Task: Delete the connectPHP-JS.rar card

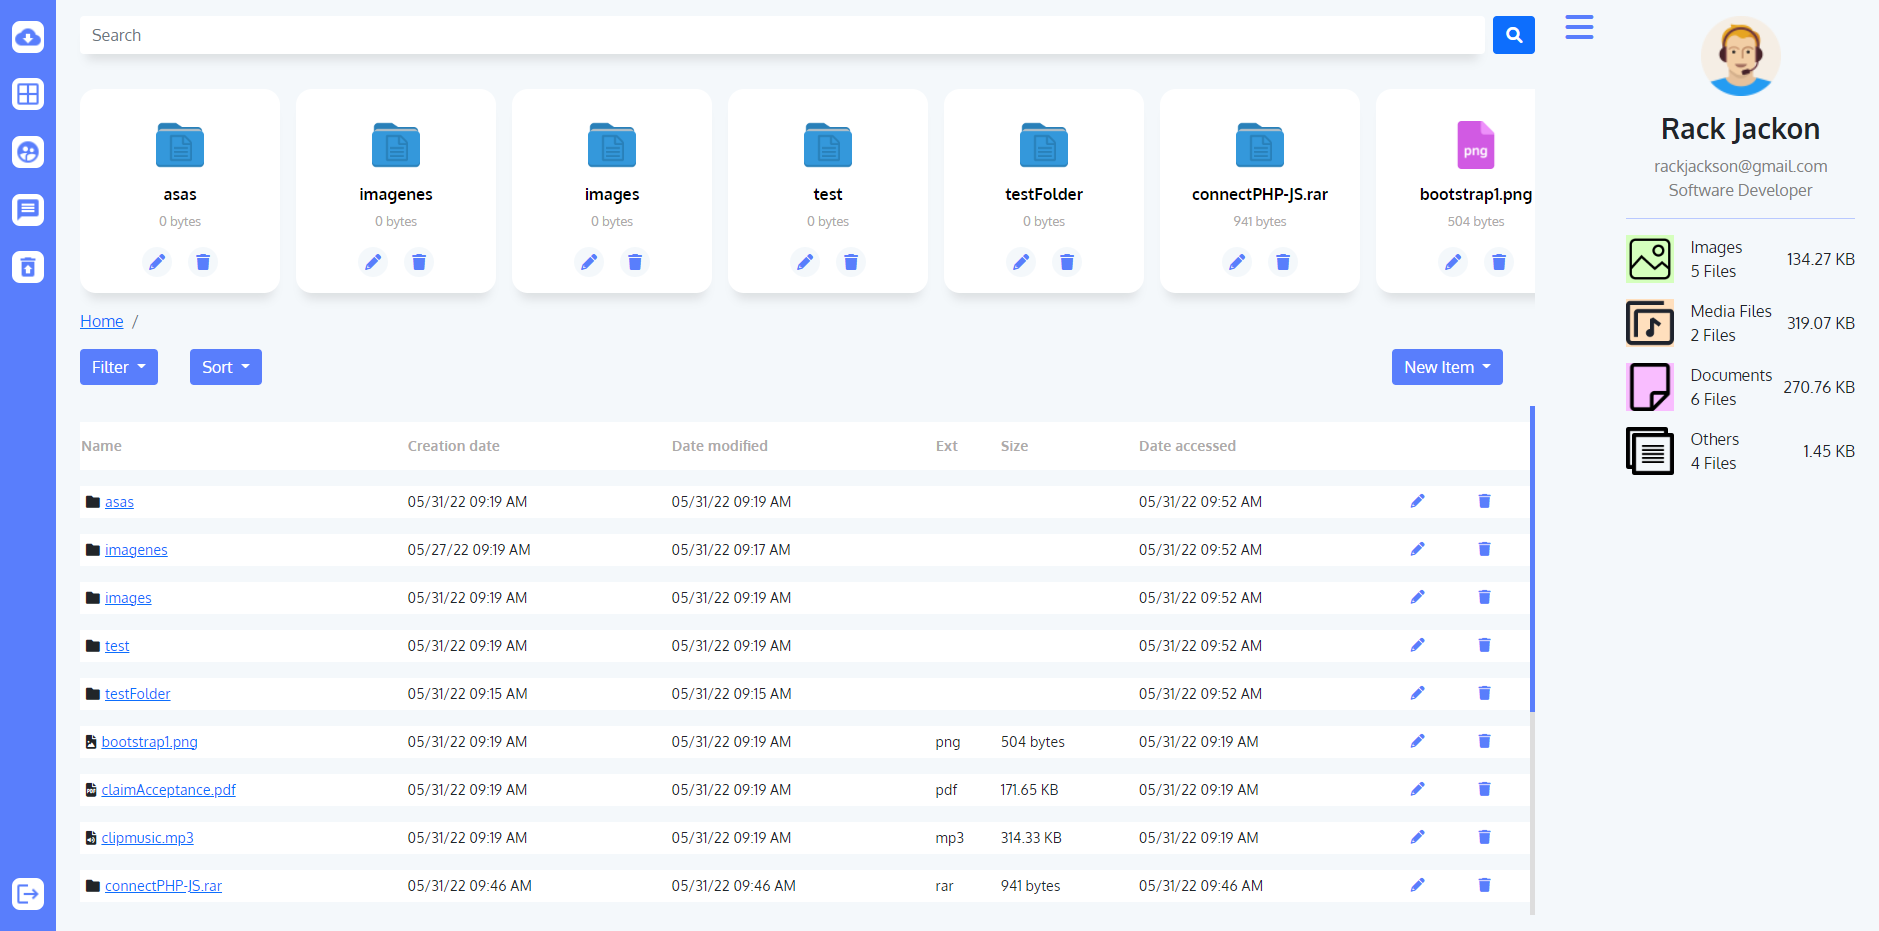Action: click(1283, 262)
